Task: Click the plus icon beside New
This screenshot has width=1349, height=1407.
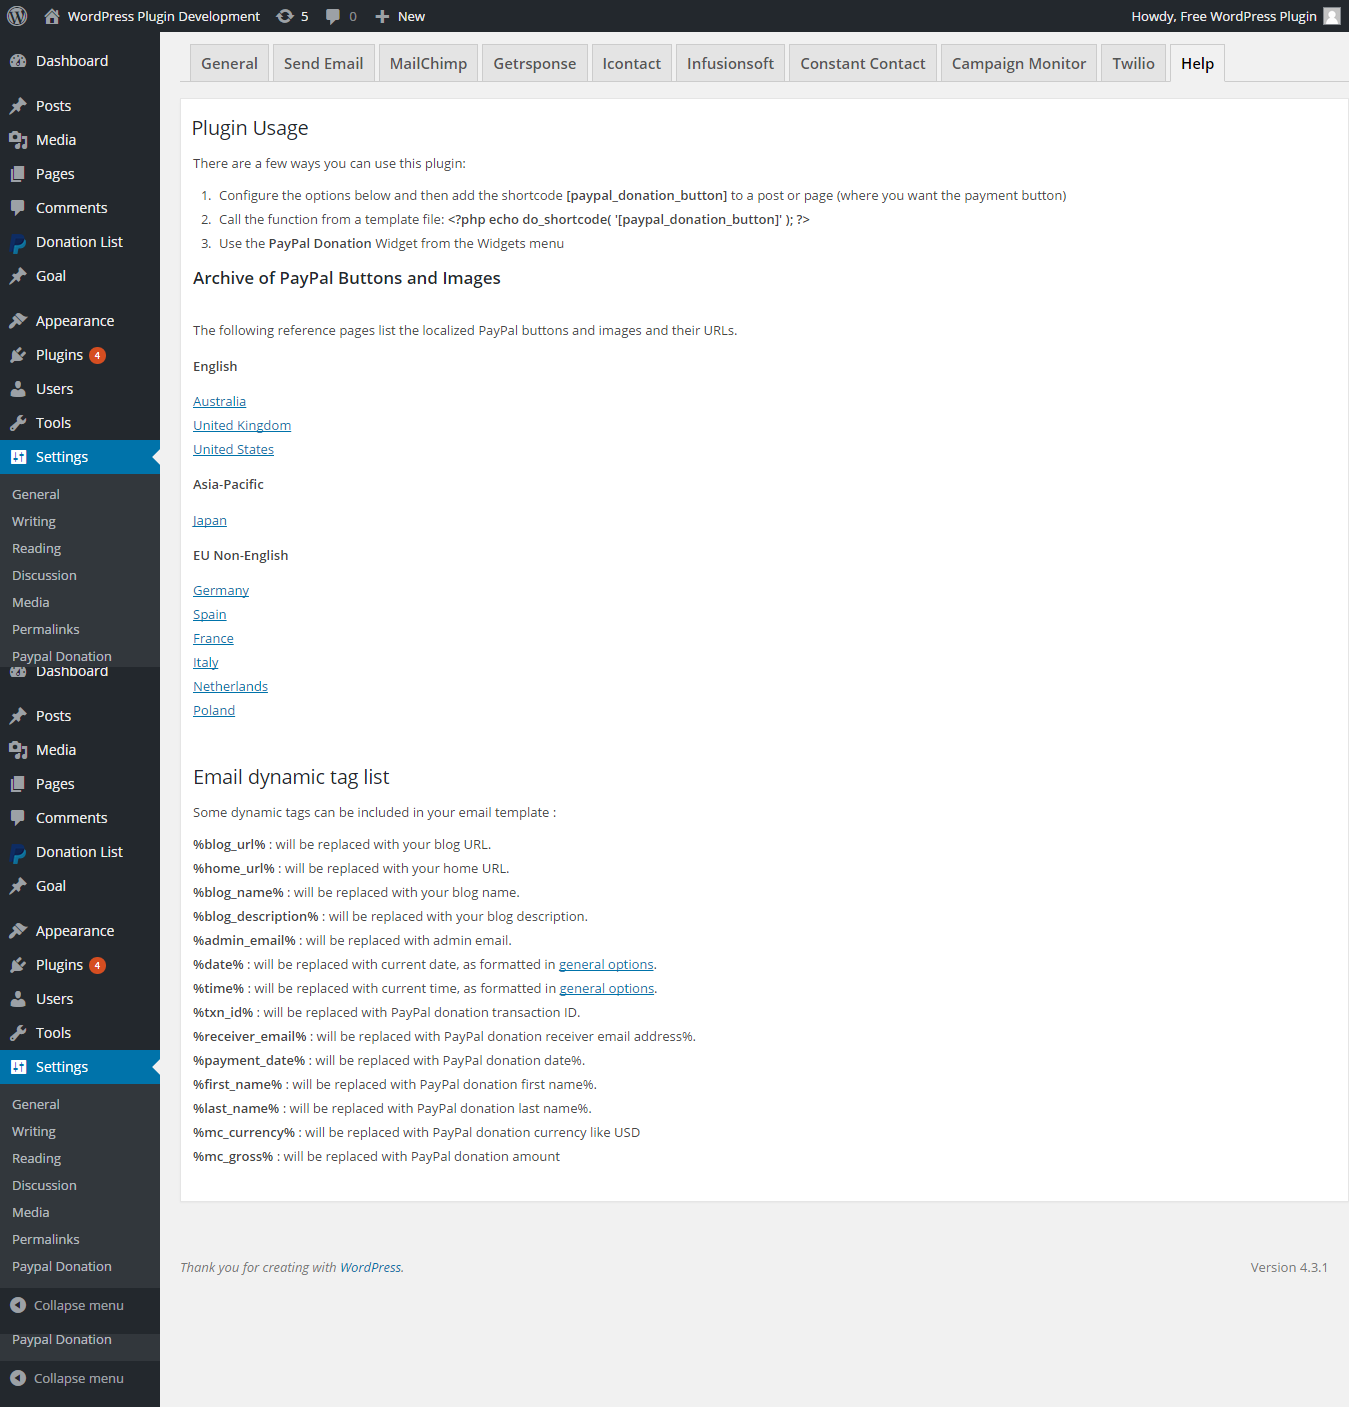Action: [x=382, y=16]
